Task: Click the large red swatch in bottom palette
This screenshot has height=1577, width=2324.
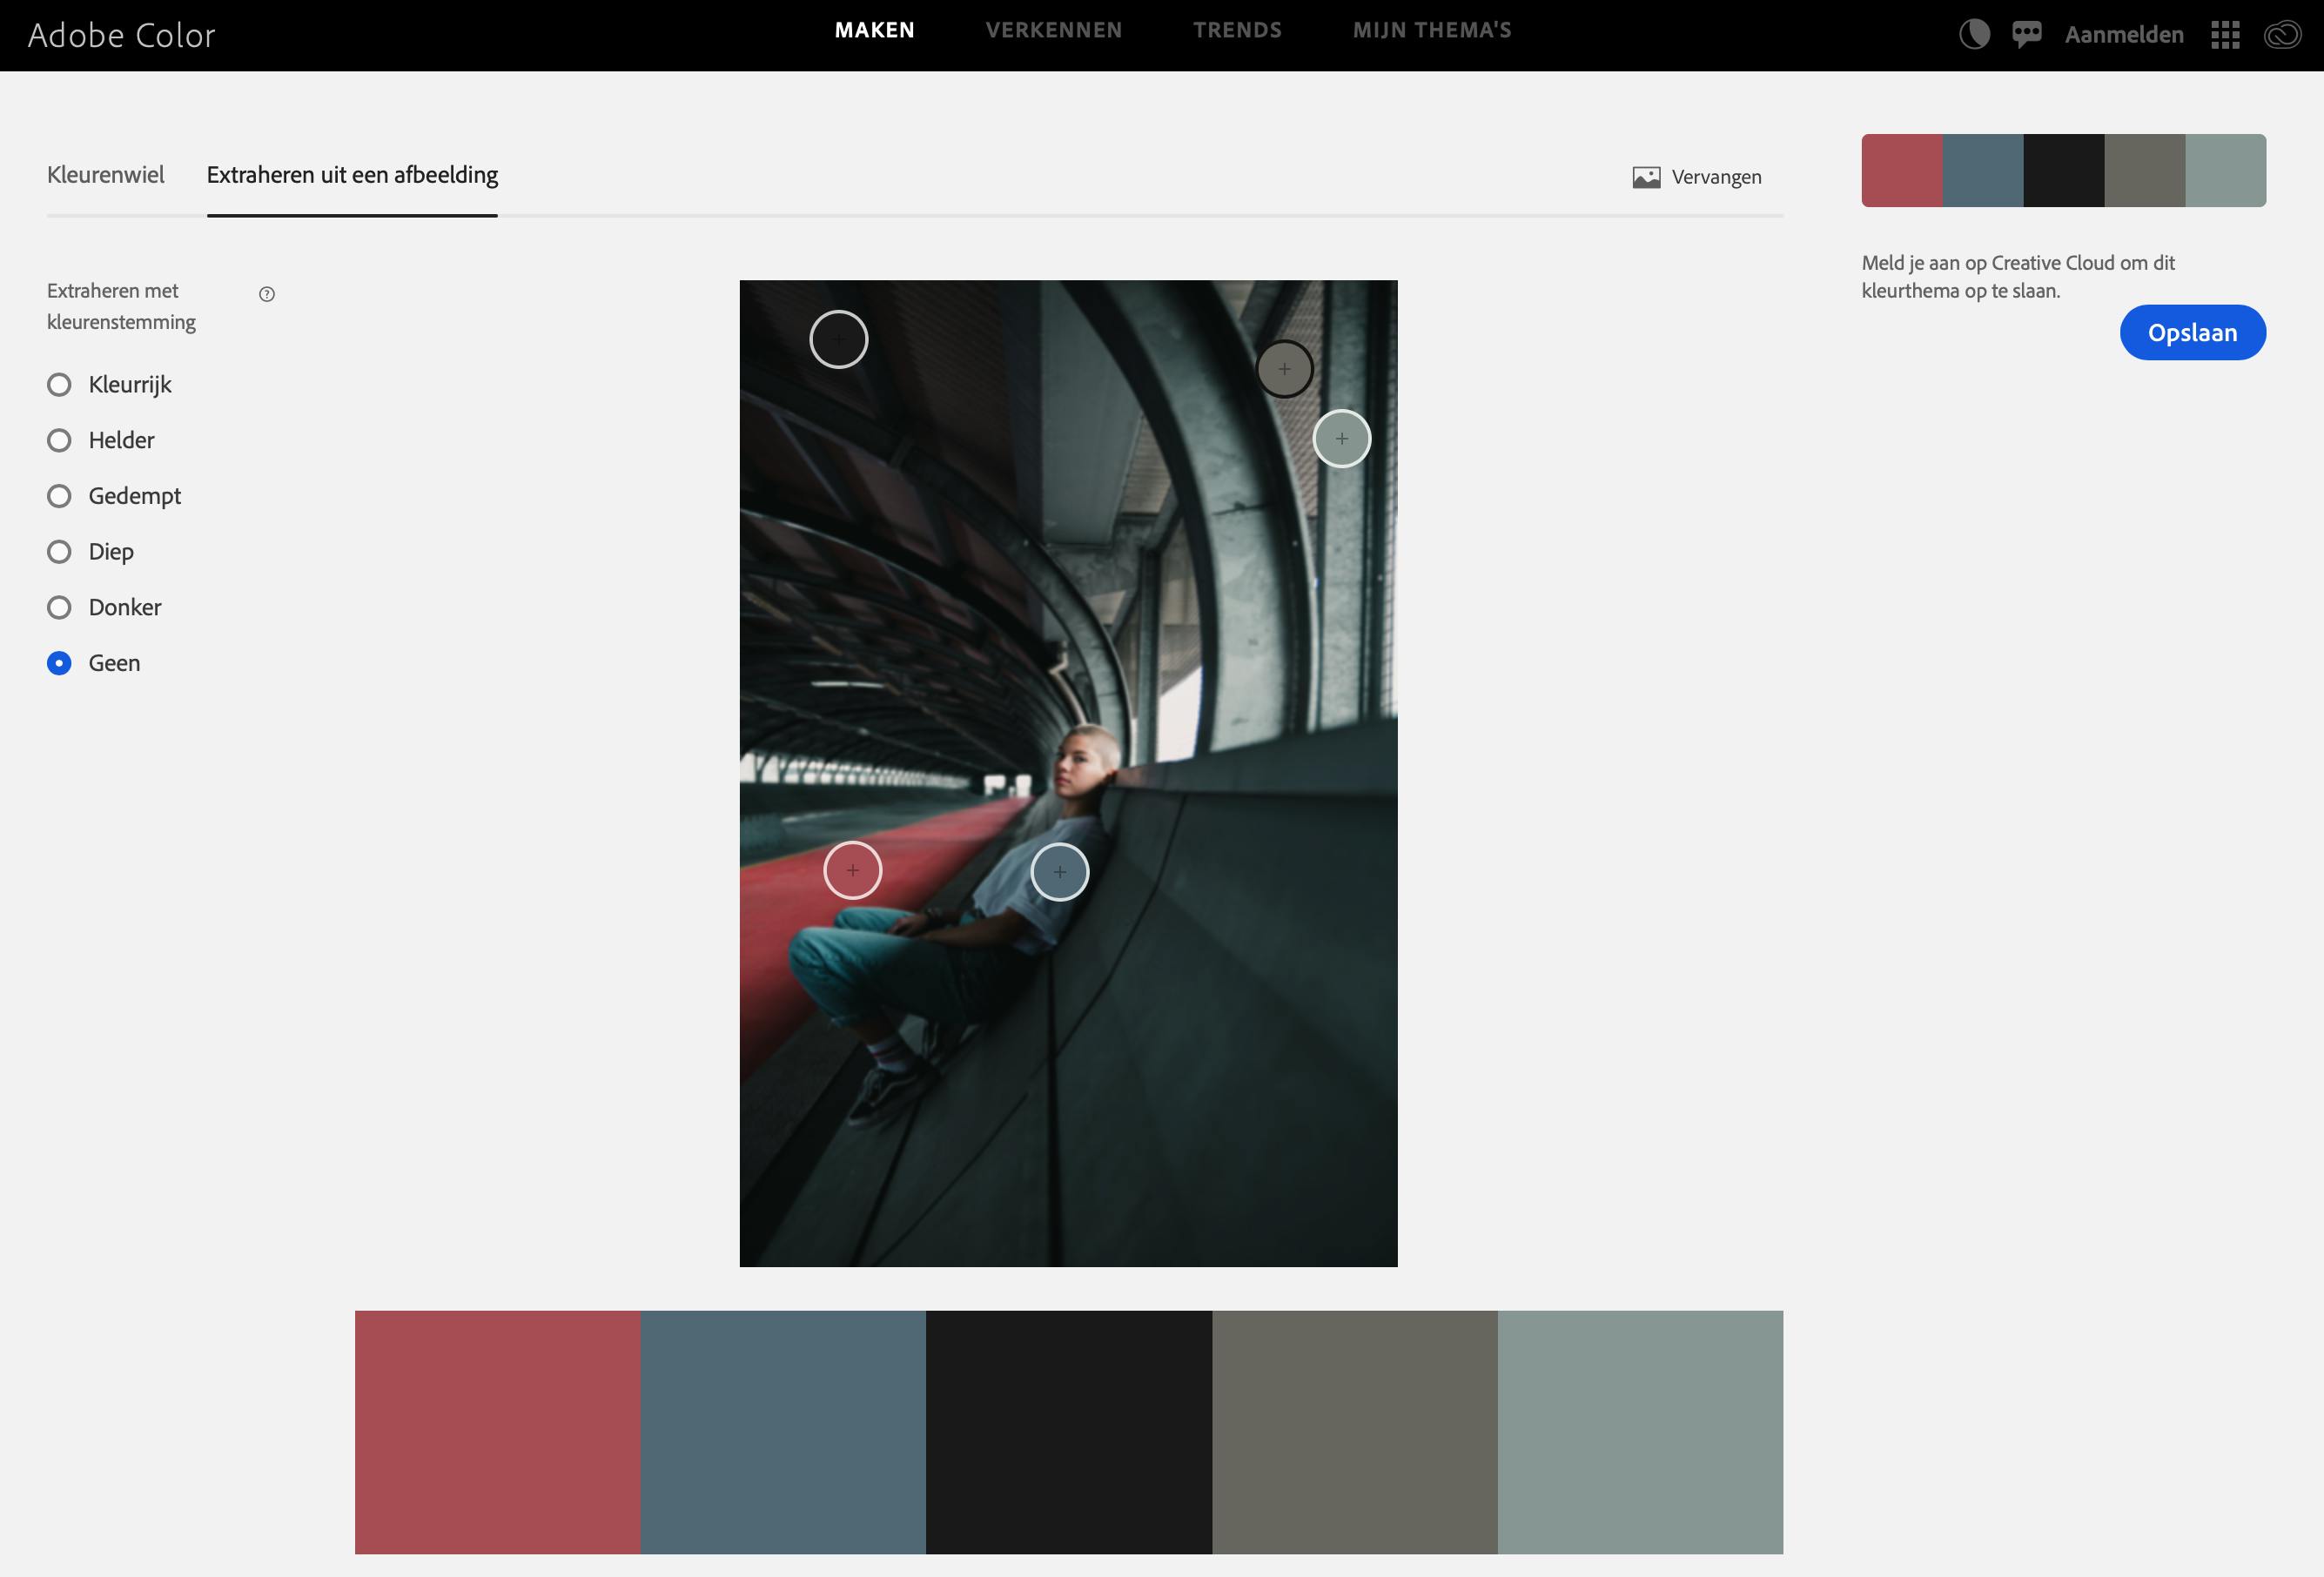Action: 497,1431
